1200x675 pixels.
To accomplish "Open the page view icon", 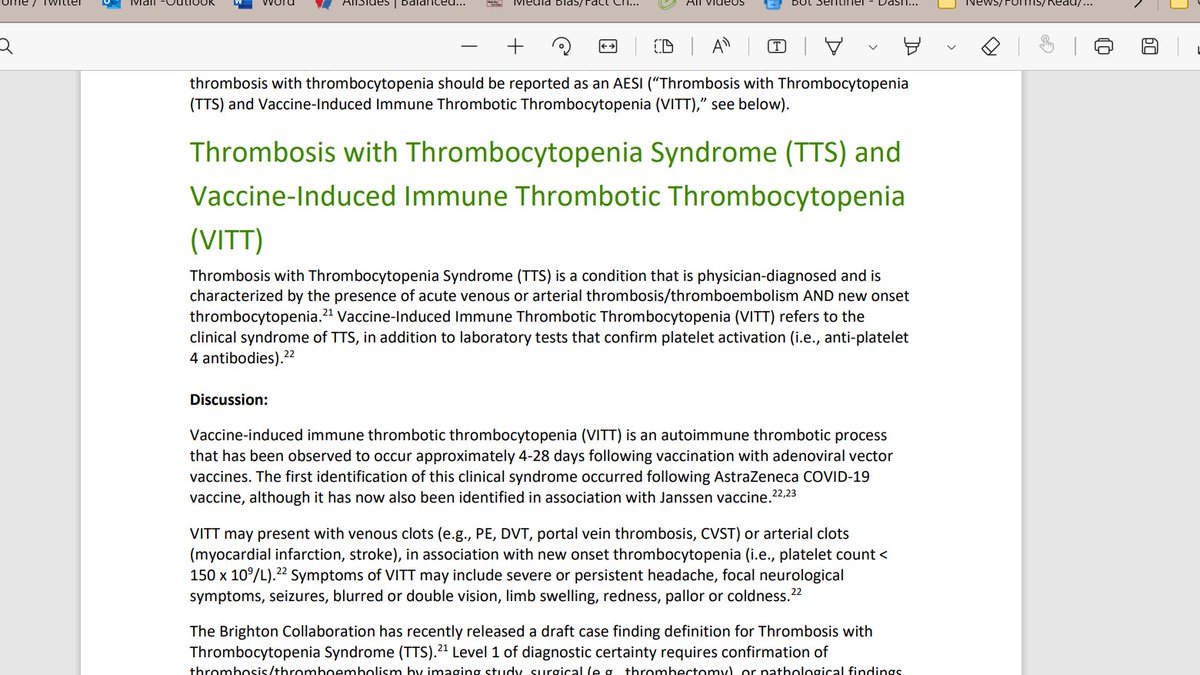I will click(x=664, y=46).
